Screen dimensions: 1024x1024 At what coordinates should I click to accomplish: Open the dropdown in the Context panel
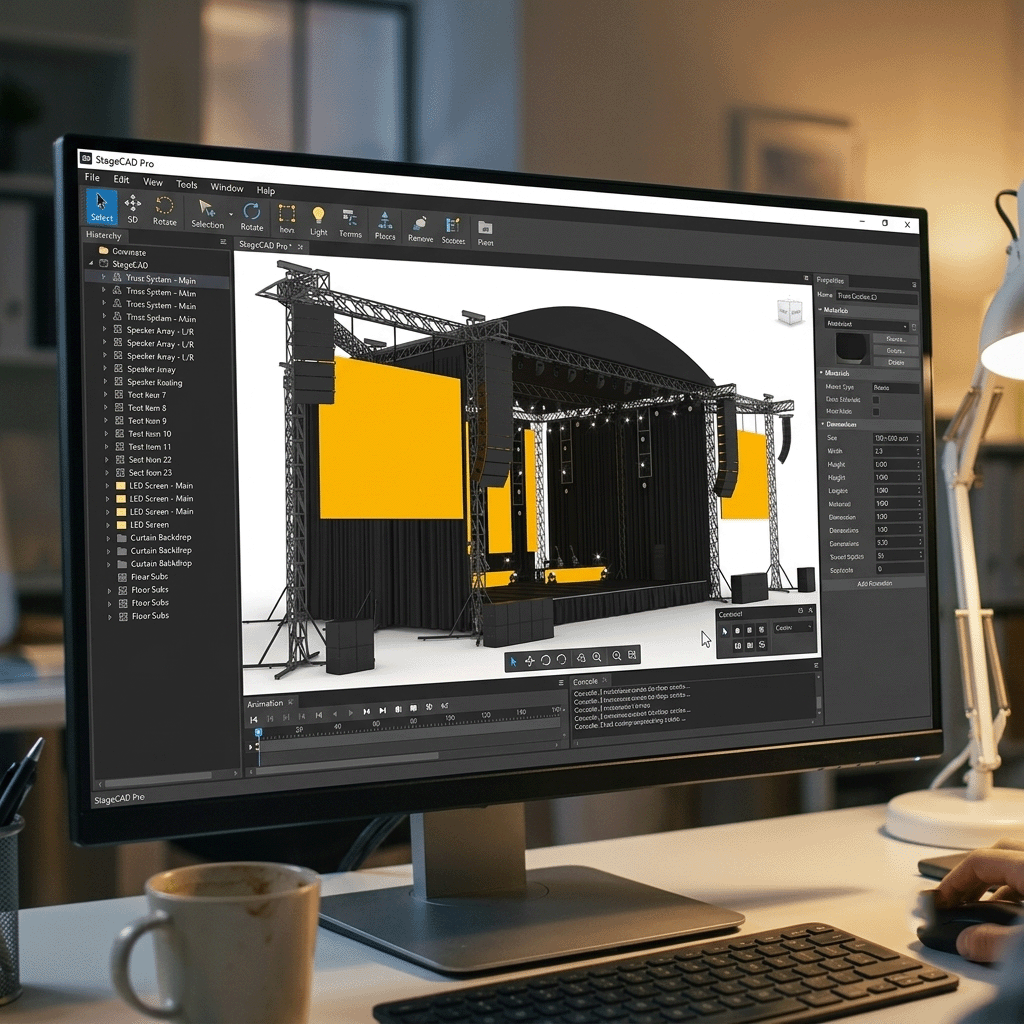793,628
